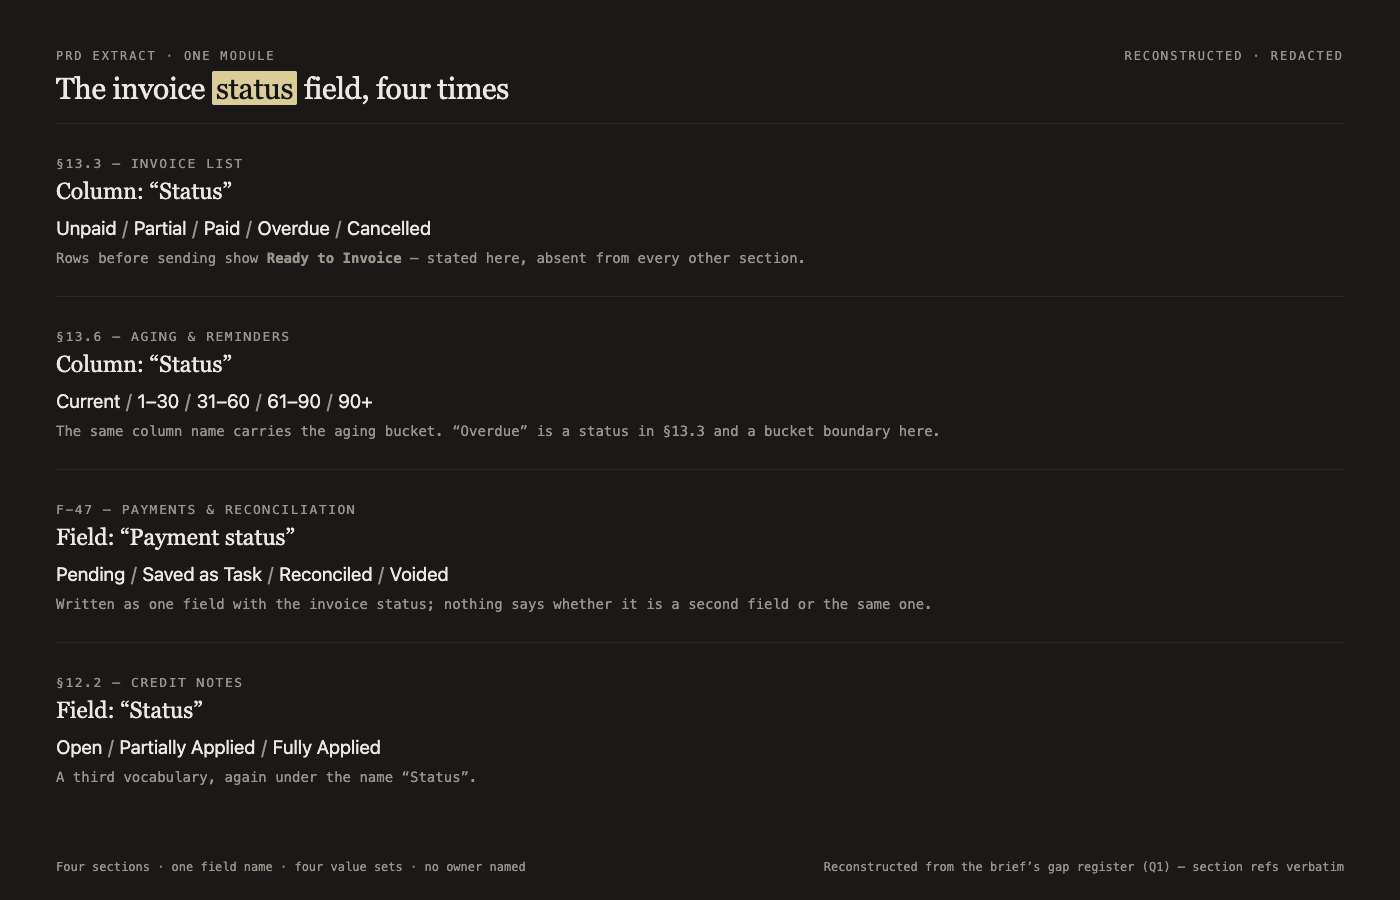Viewport: 1400px width, 900px height.
Task: Click the "Fully Applied" credit note value
Action: tap(326, 748)
